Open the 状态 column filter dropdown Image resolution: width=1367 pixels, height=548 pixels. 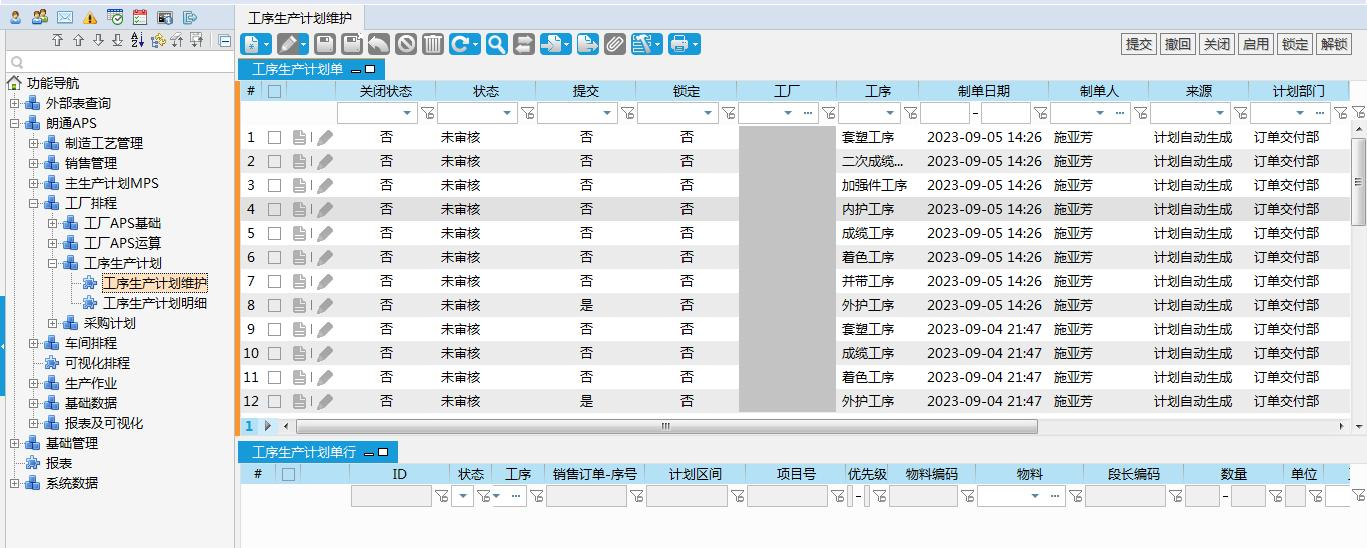(x=507, y=113)
